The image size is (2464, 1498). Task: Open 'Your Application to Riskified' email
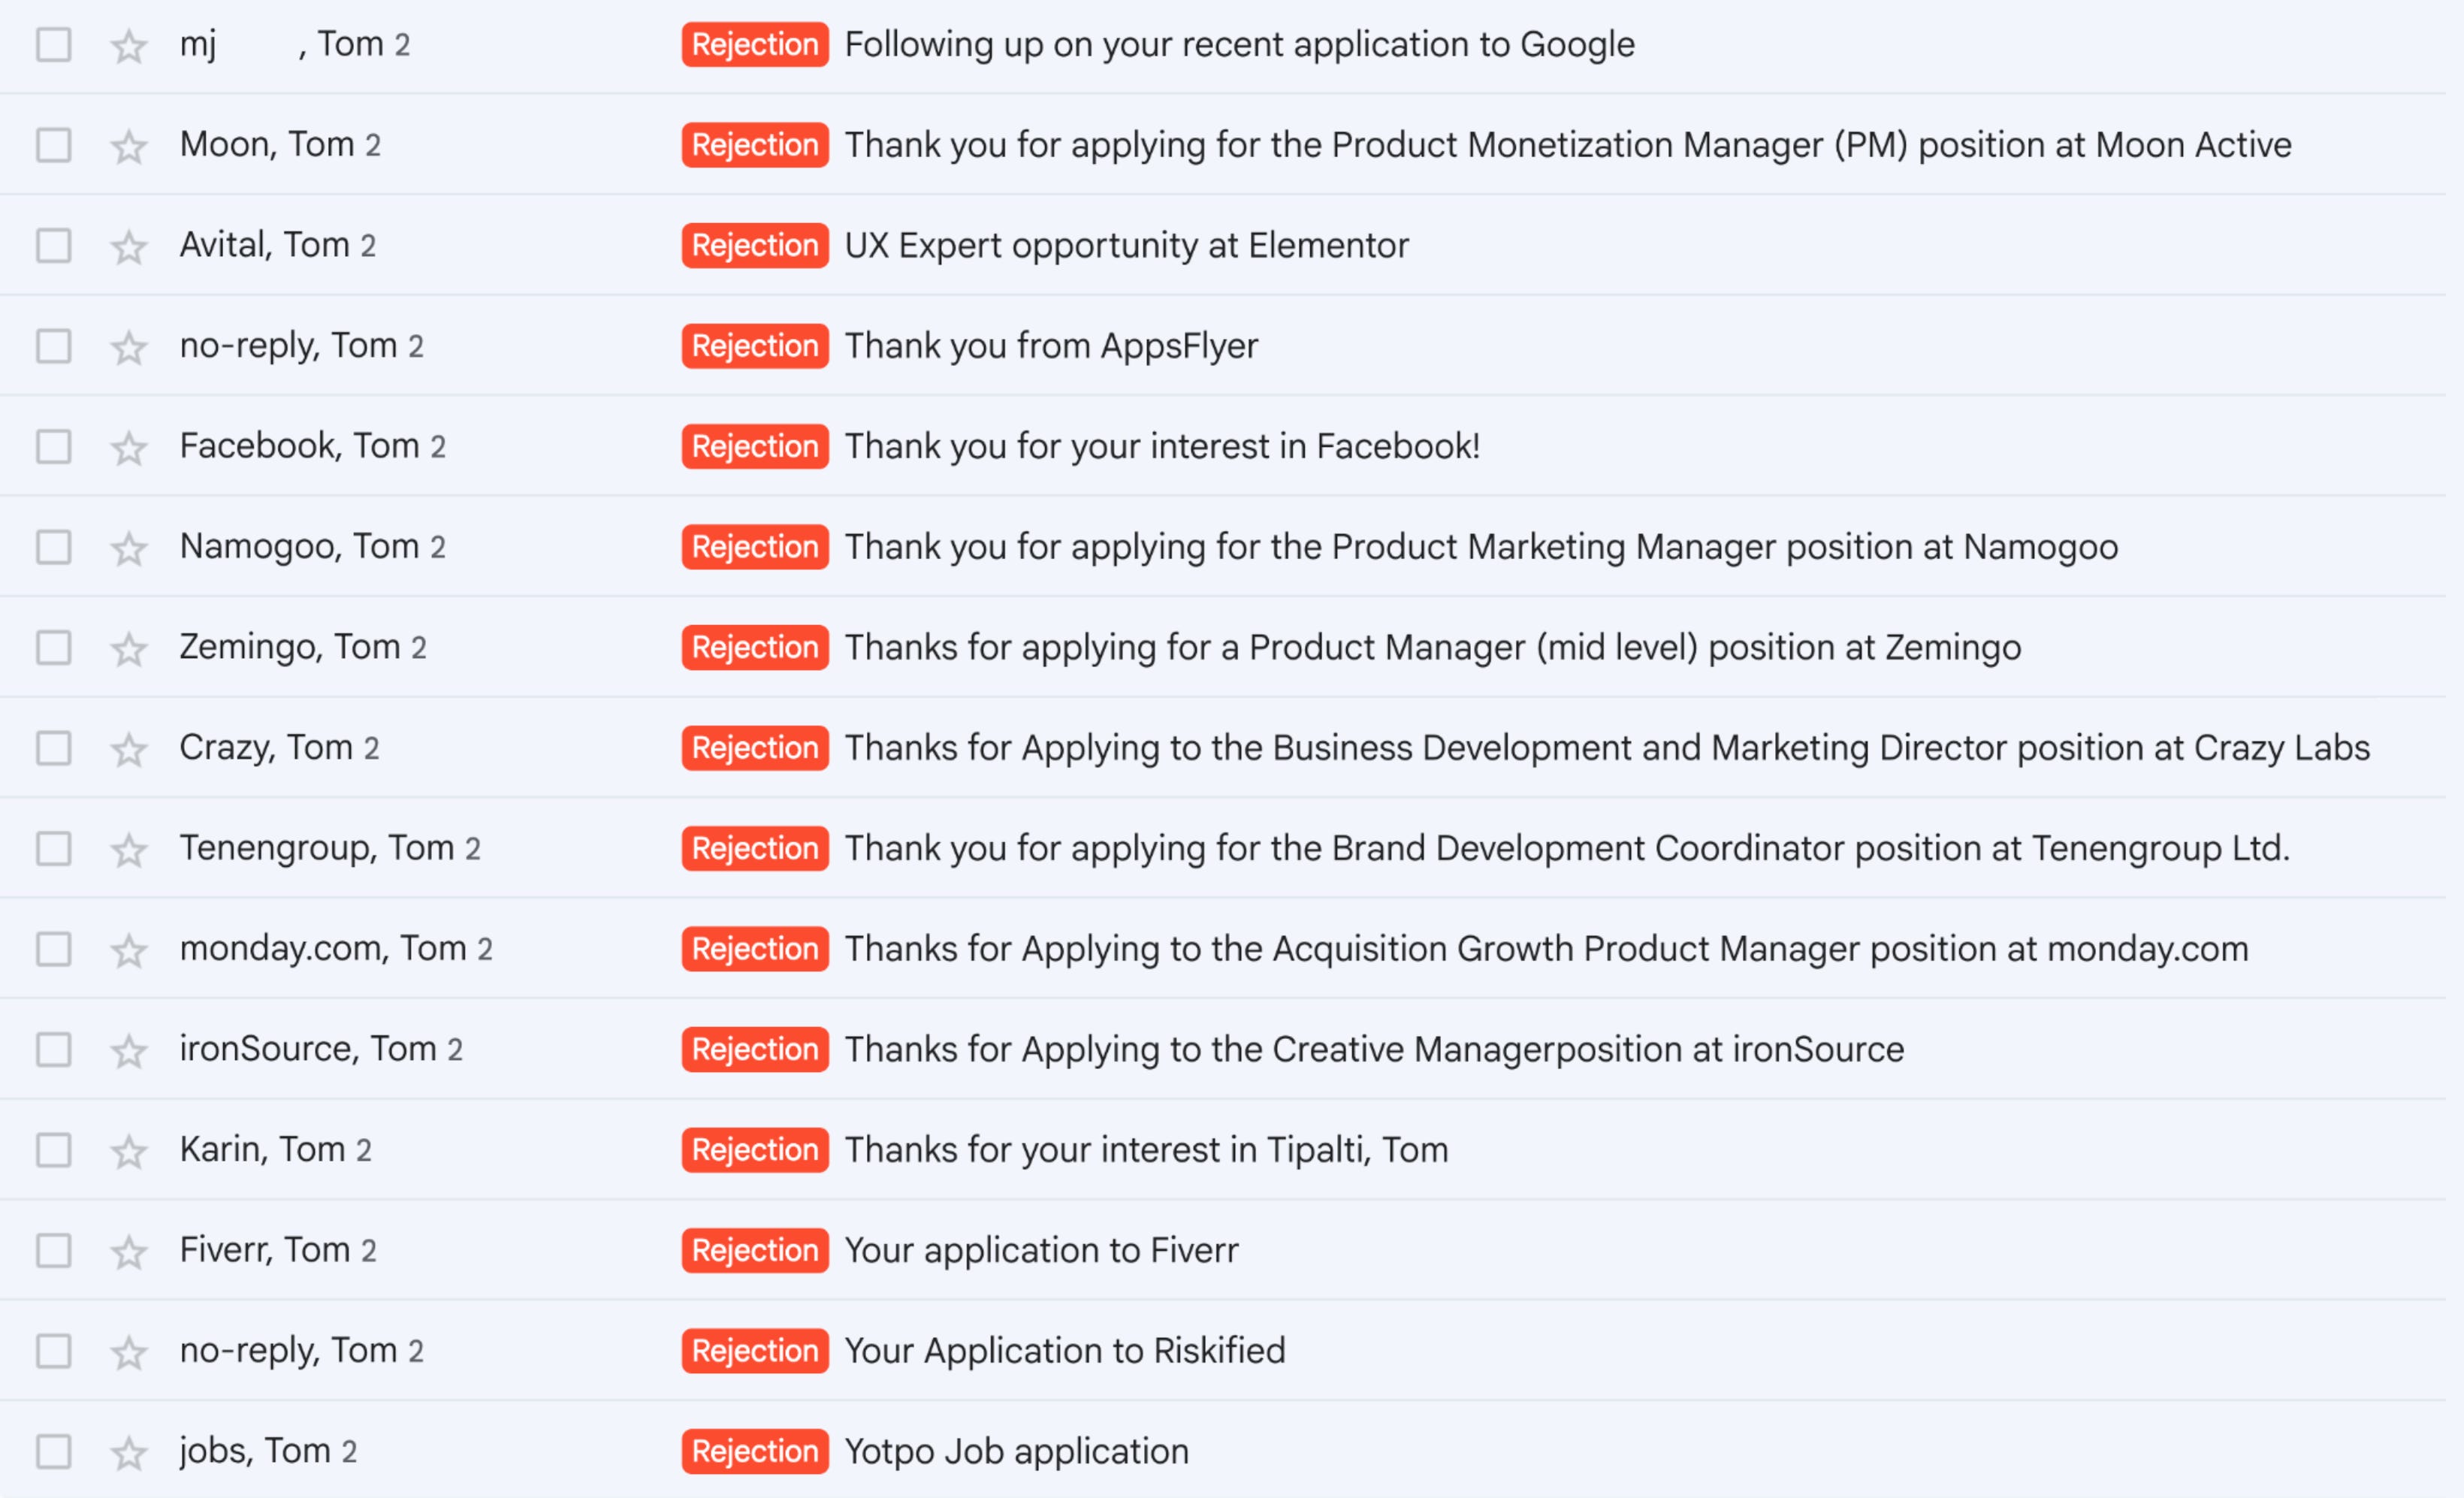(1065, 1351)
